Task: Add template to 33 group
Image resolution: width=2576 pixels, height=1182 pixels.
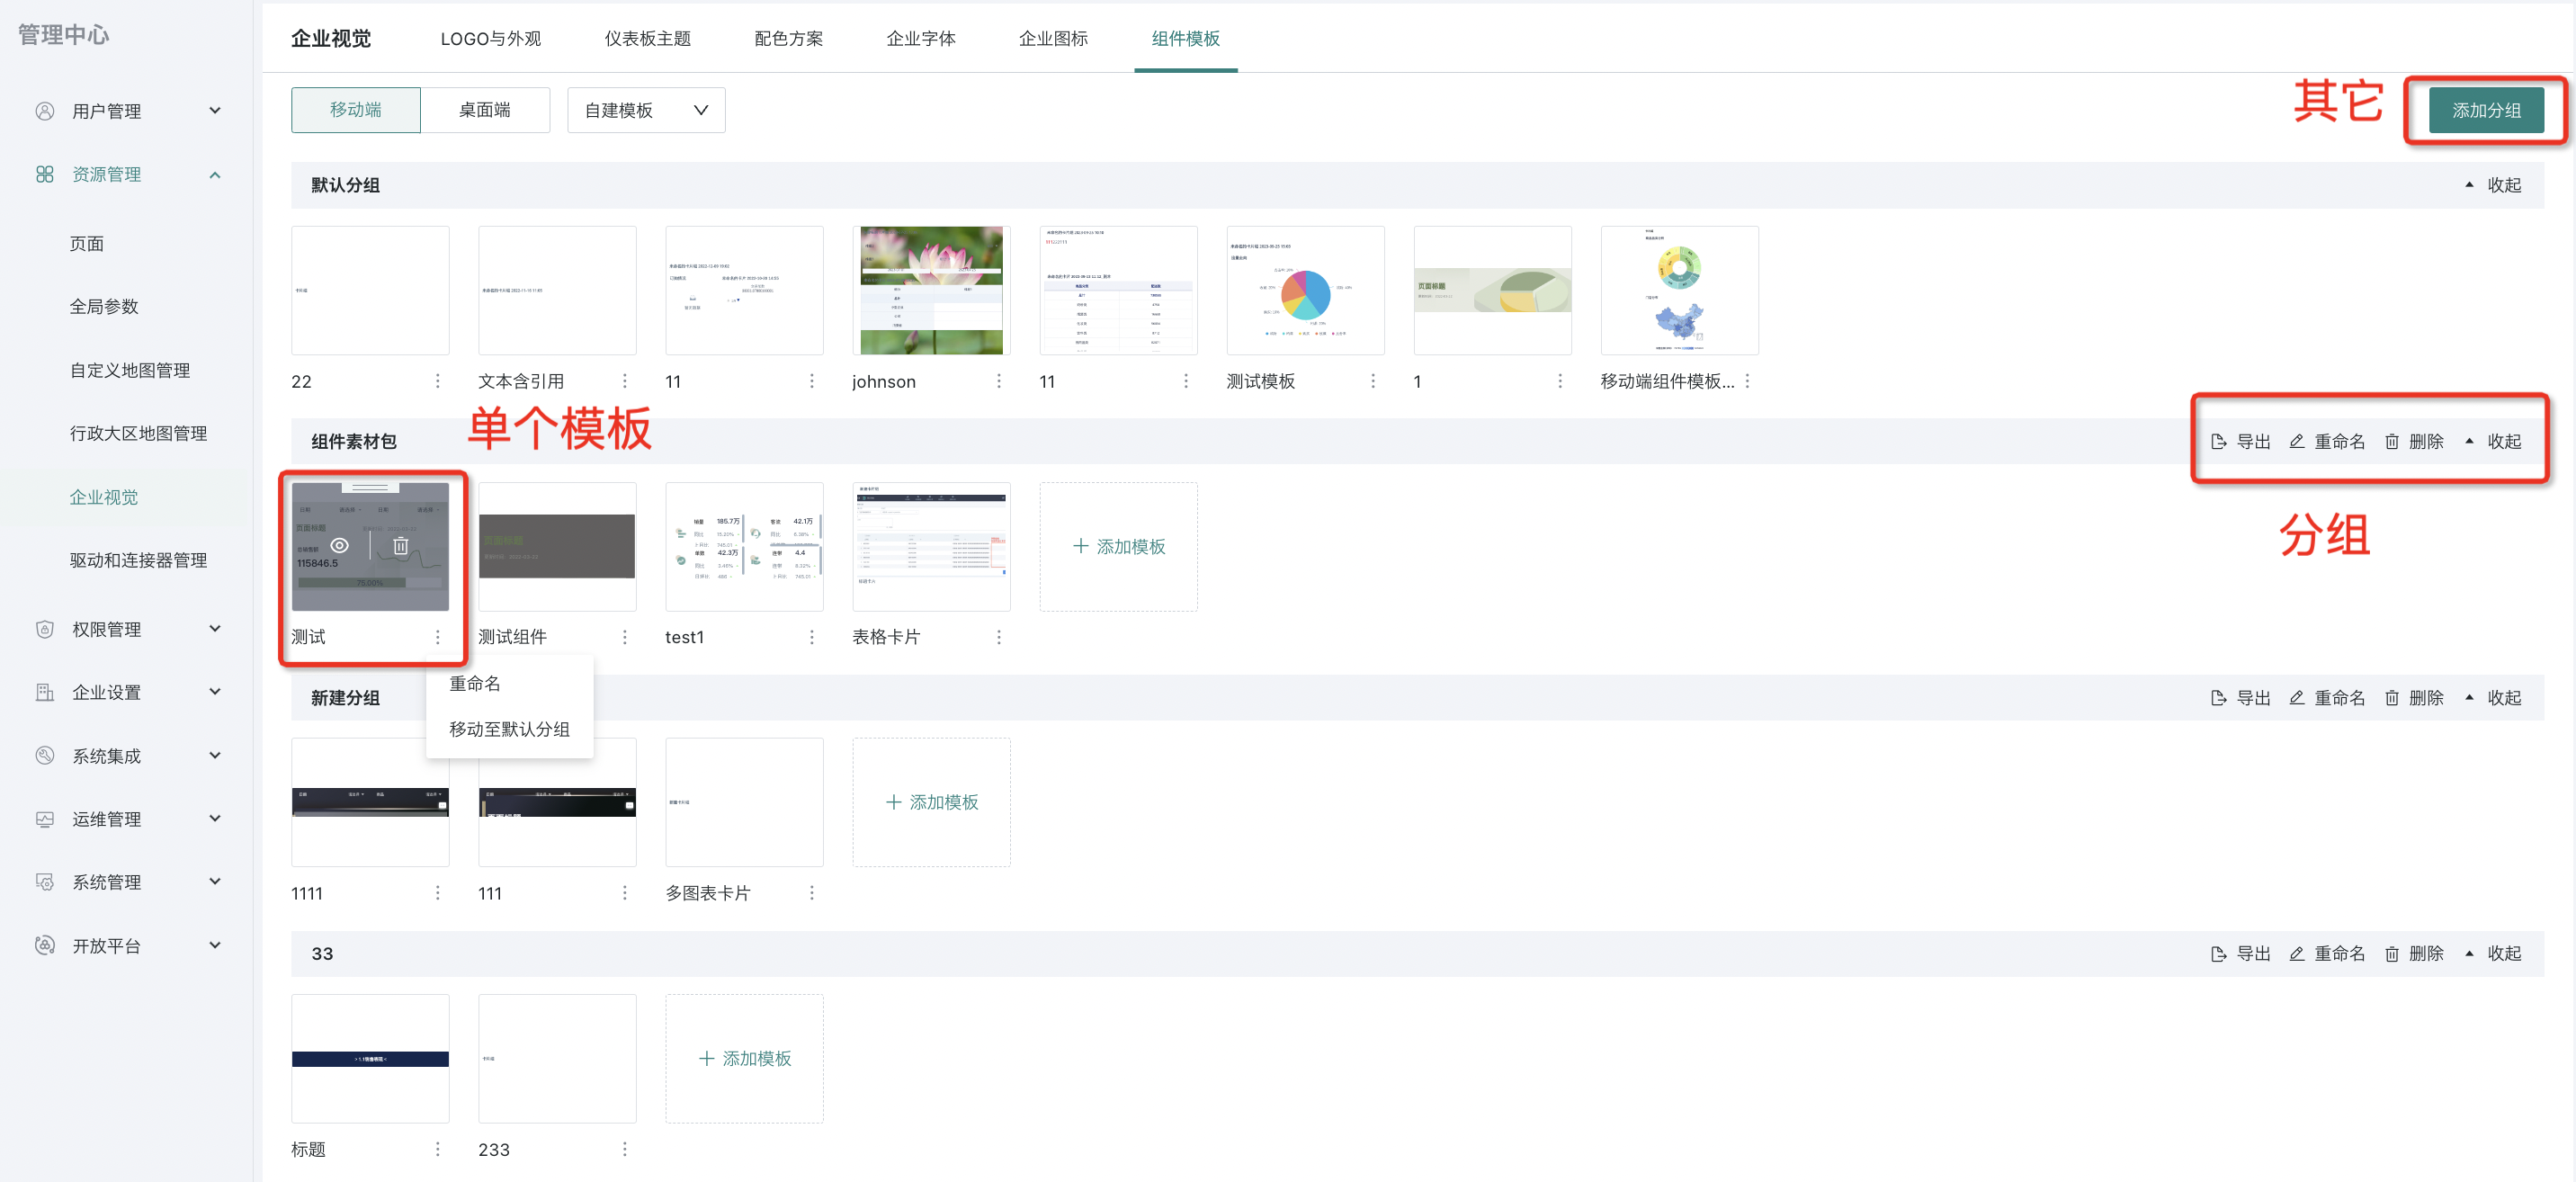Action: click(x=745, y=1058)
